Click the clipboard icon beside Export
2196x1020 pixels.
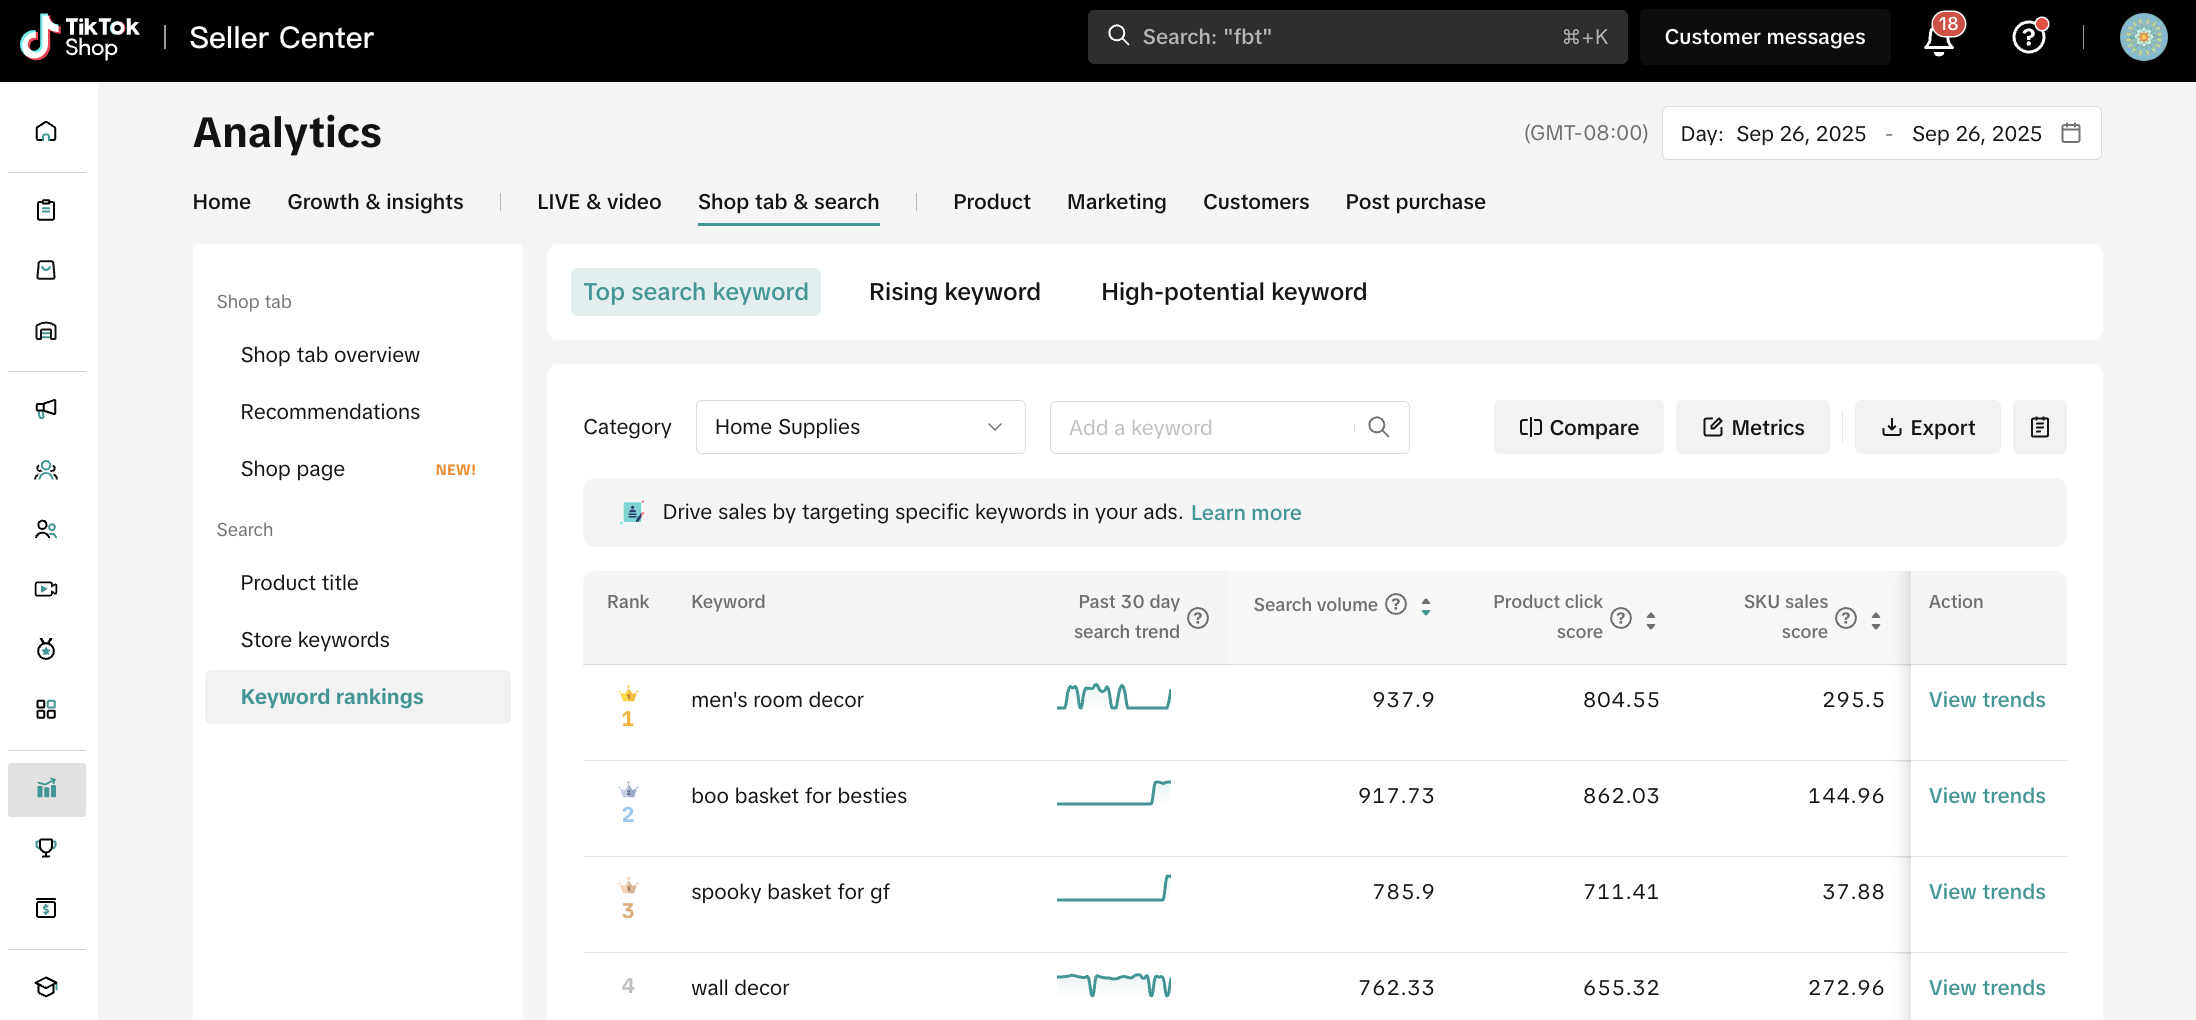tap(2039, 427)
